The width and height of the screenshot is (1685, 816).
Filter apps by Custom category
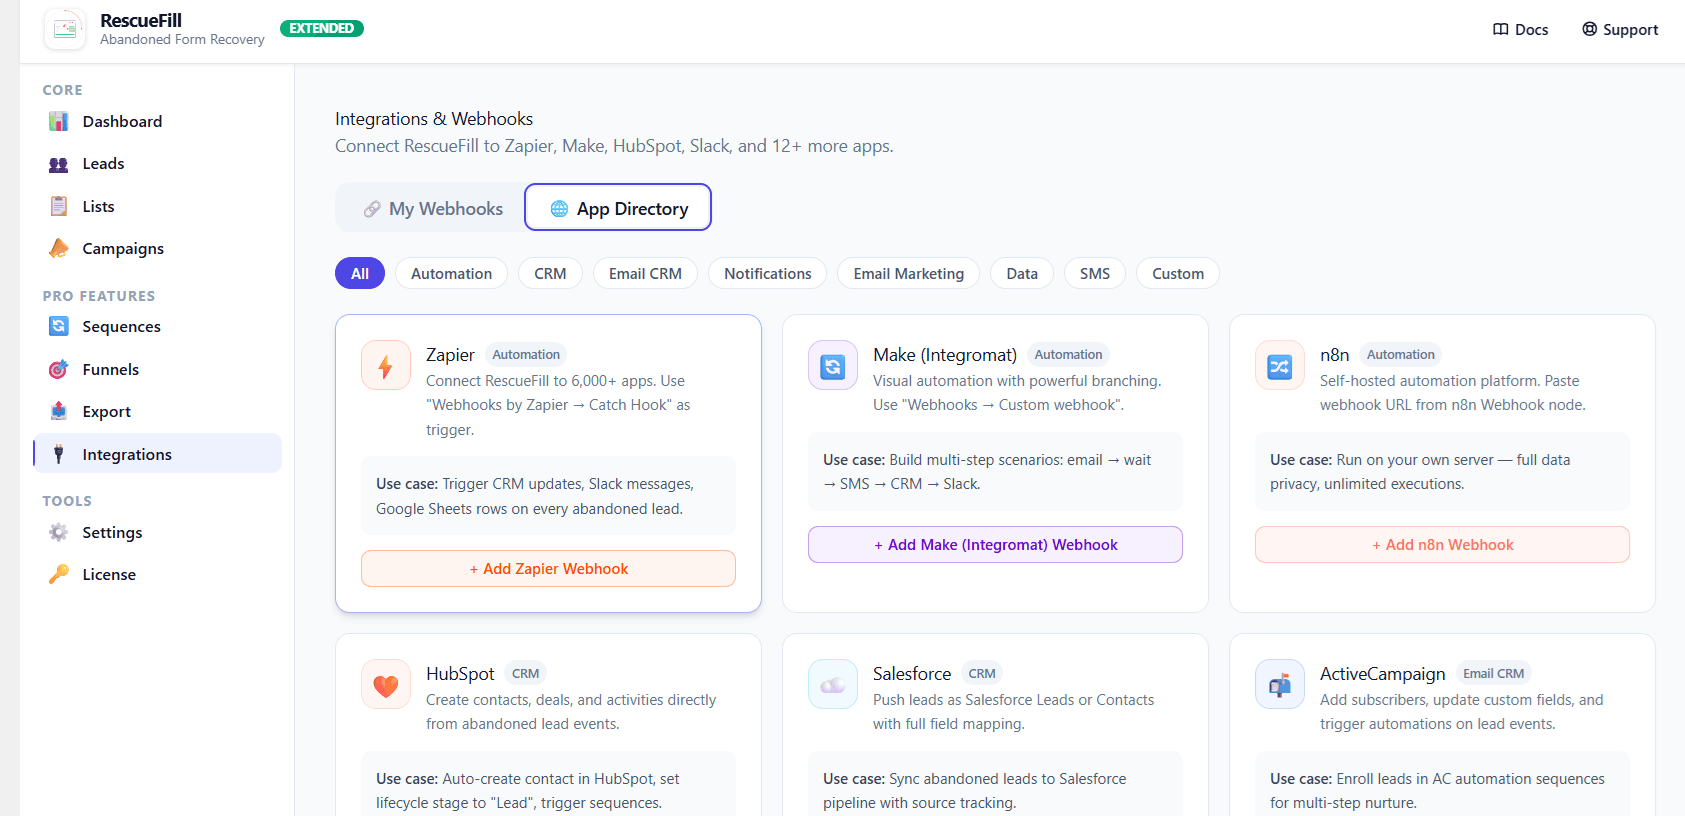(x=1177, y=273)
